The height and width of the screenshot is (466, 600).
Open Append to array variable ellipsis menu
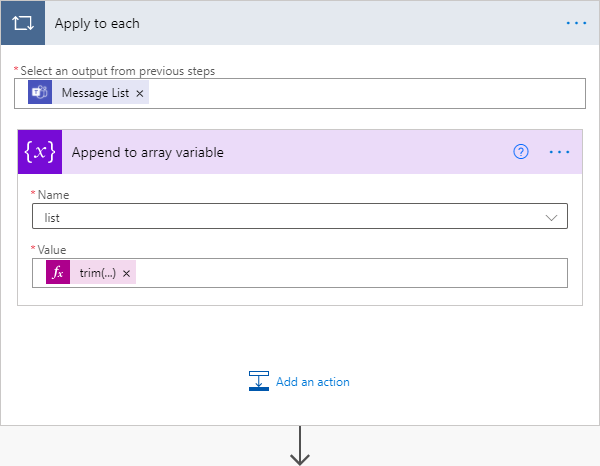point(559,152)
